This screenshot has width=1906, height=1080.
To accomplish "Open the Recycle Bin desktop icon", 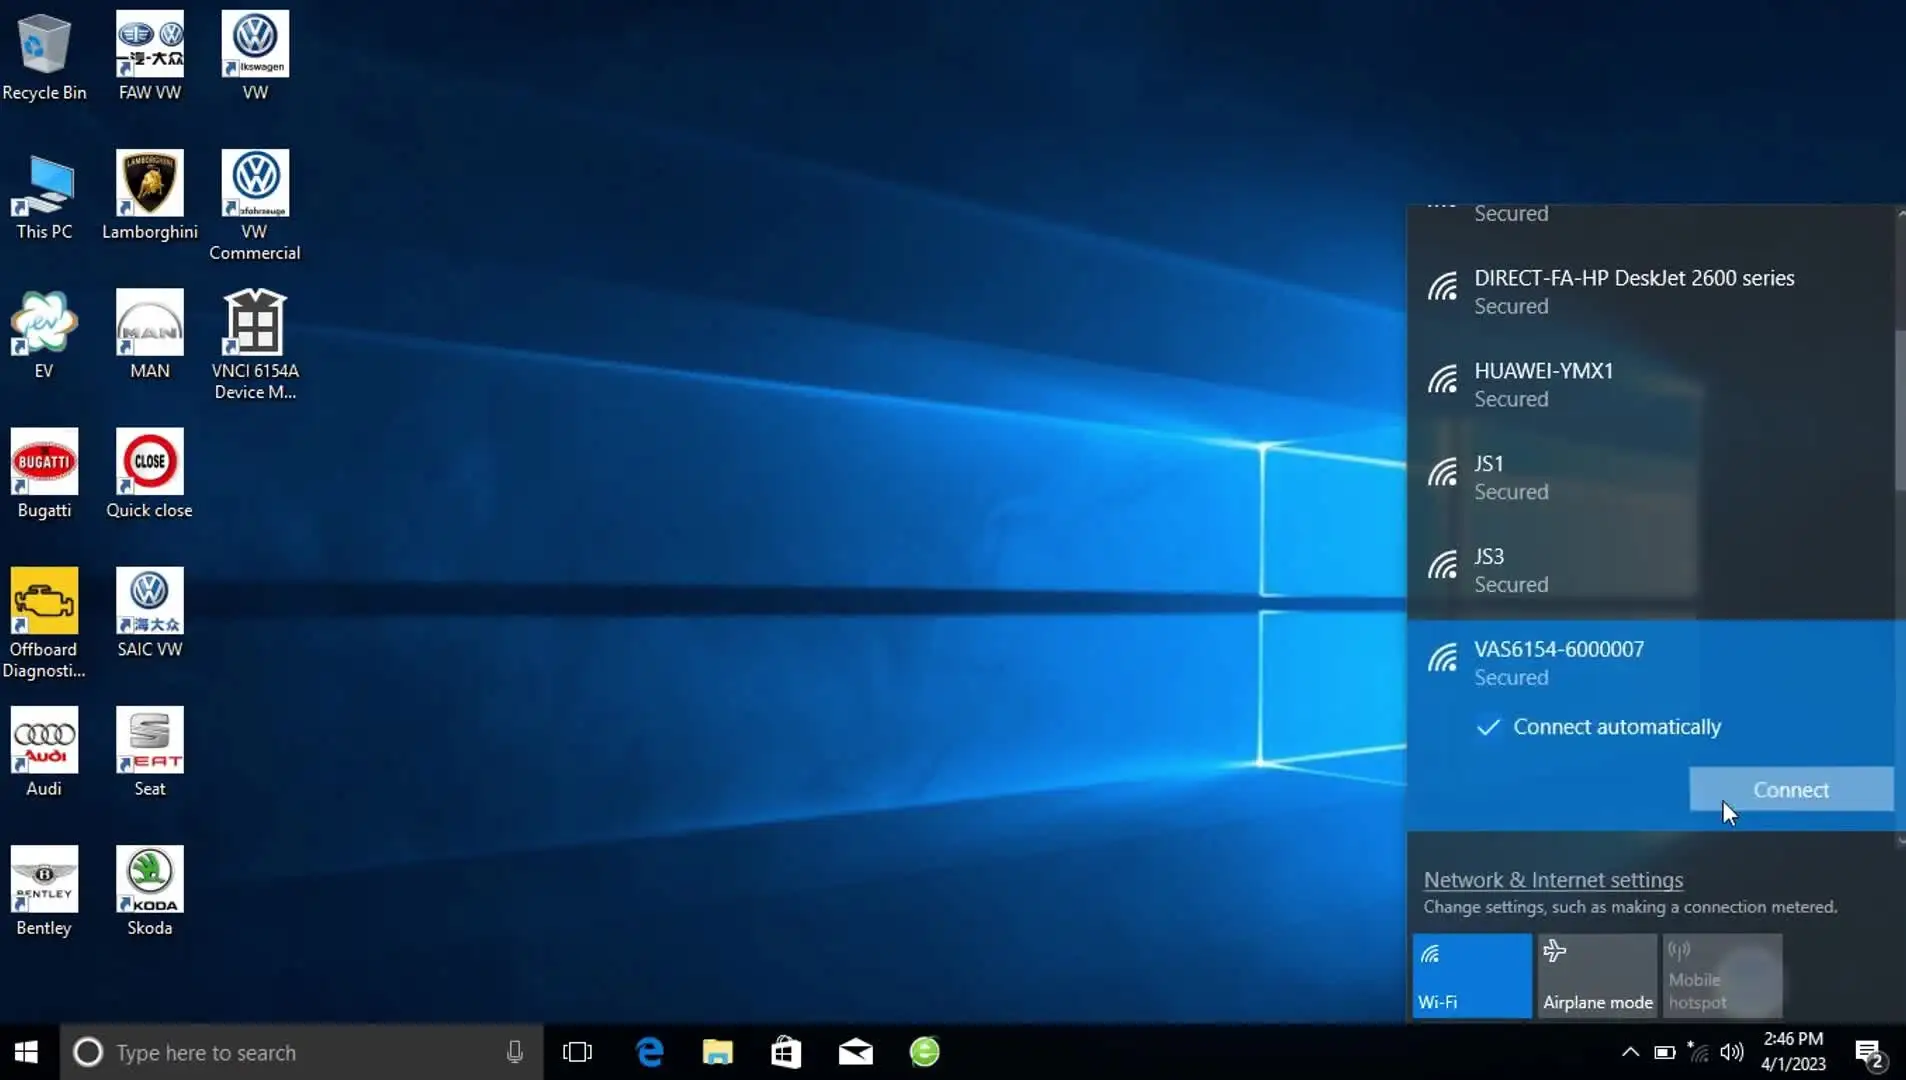I will pos(44,57).
